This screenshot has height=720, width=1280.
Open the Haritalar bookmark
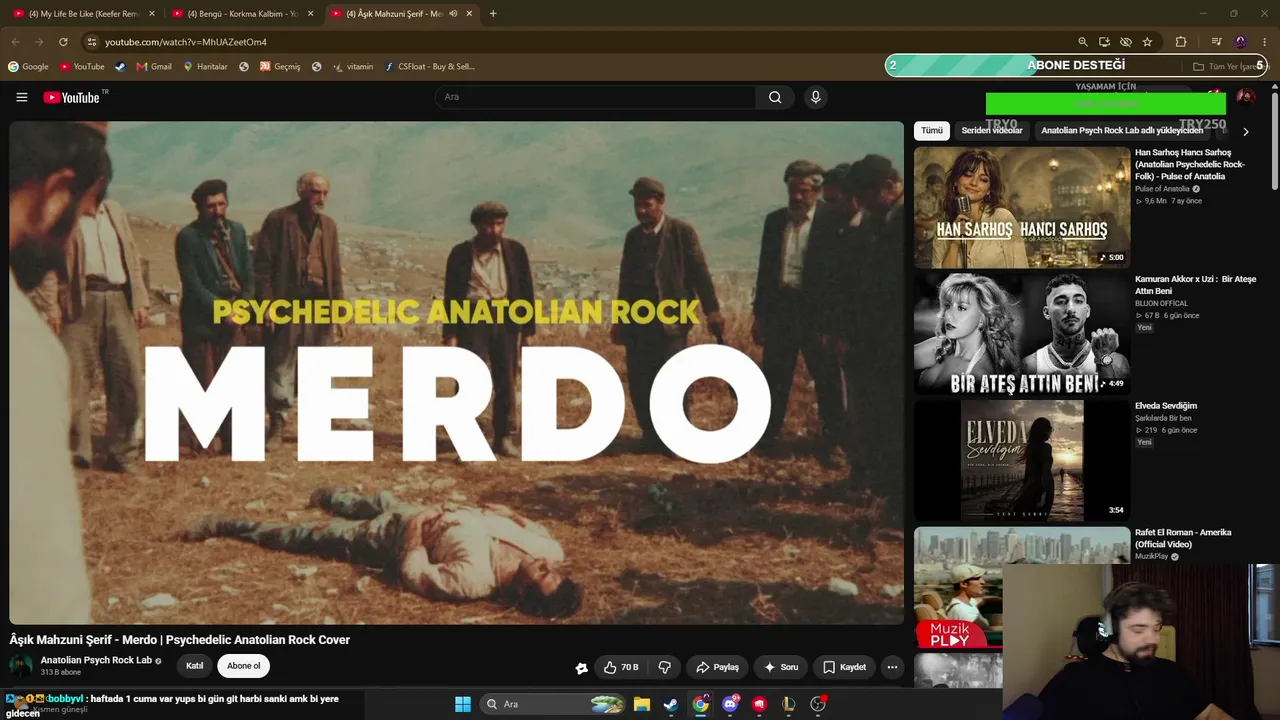tap(205, 67)
